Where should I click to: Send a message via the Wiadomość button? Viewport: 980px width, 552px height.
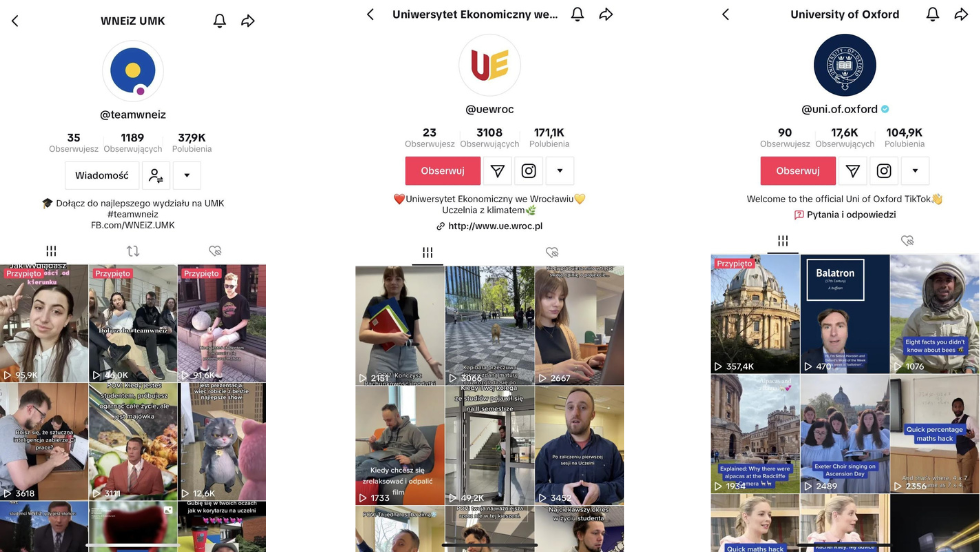point(102,176)
